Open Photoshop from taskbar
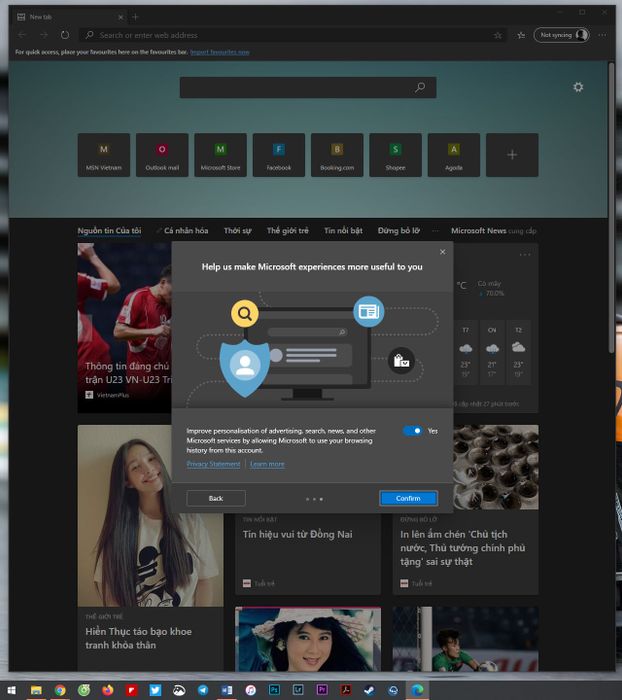The image size is (622, 700). (x=274, y=690)
